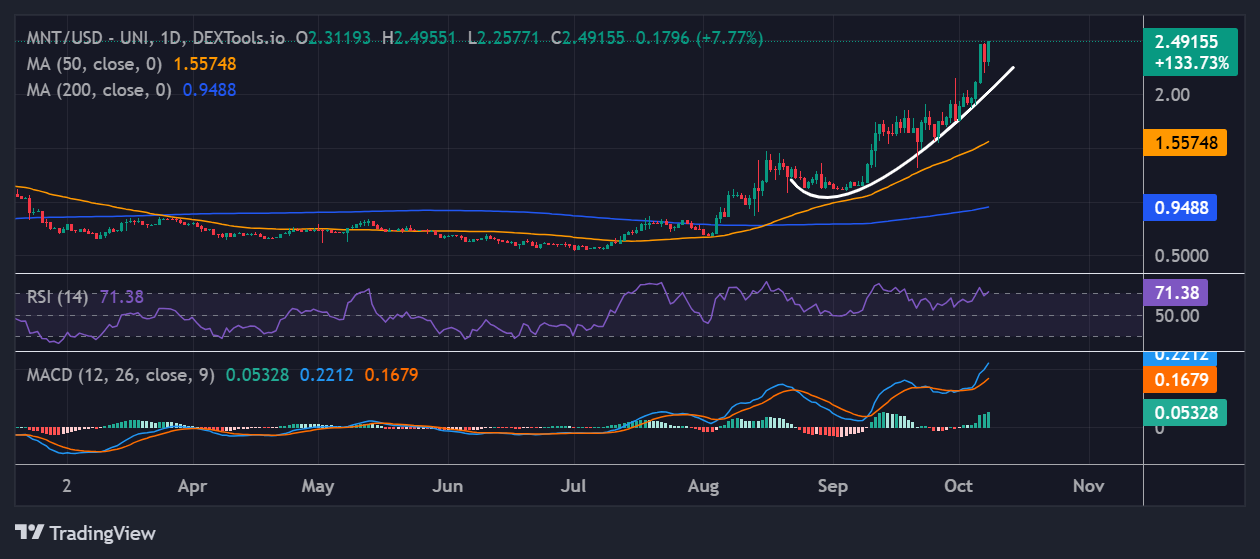
Task: Select the orange 1.55748 MA price tag
Action: point(1186,143)
